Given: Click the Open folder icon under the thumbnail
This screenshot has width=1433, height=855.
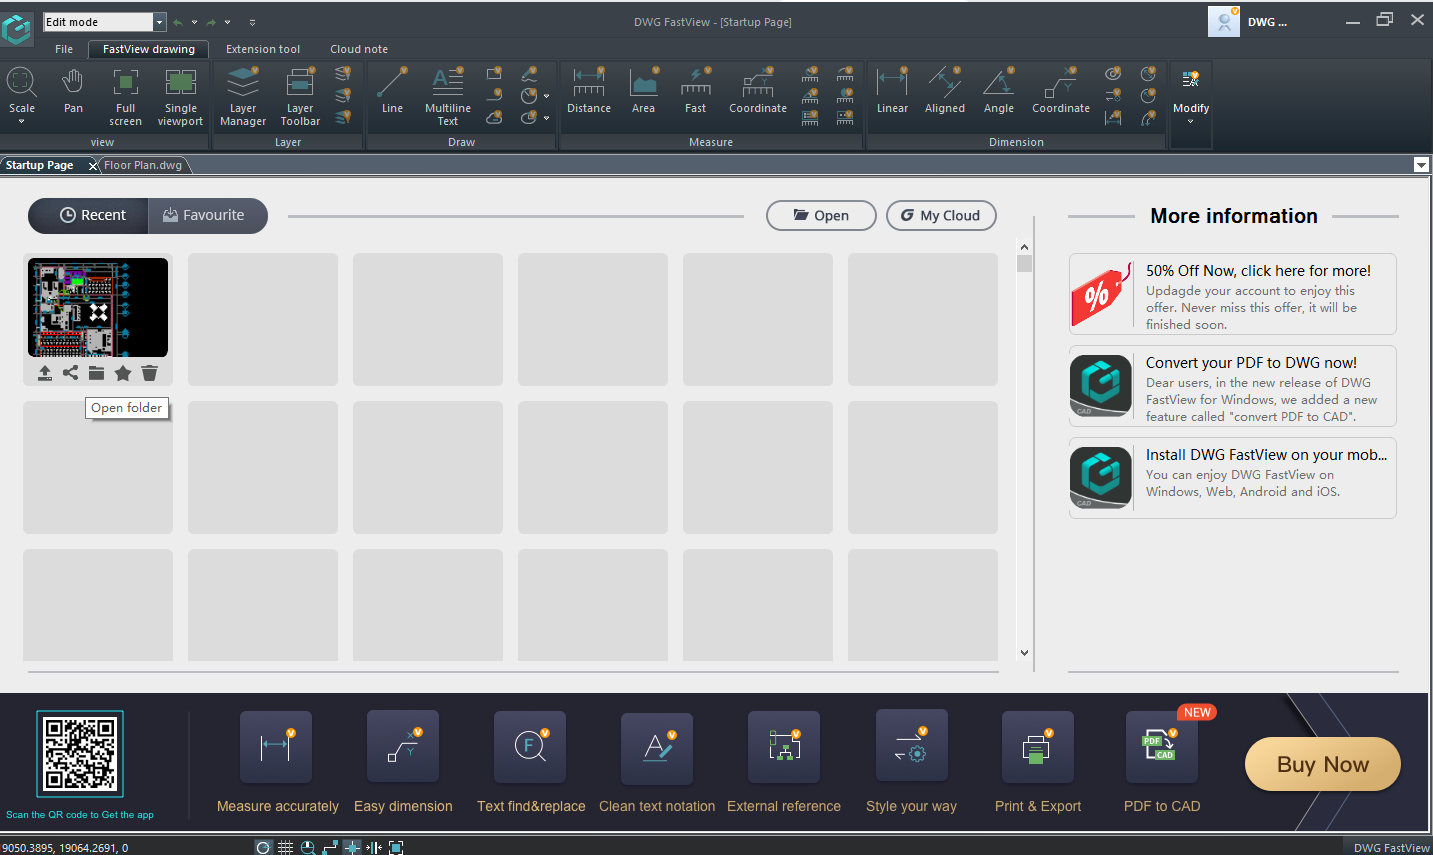Looking at the screenshot, I should click(96, 373).
